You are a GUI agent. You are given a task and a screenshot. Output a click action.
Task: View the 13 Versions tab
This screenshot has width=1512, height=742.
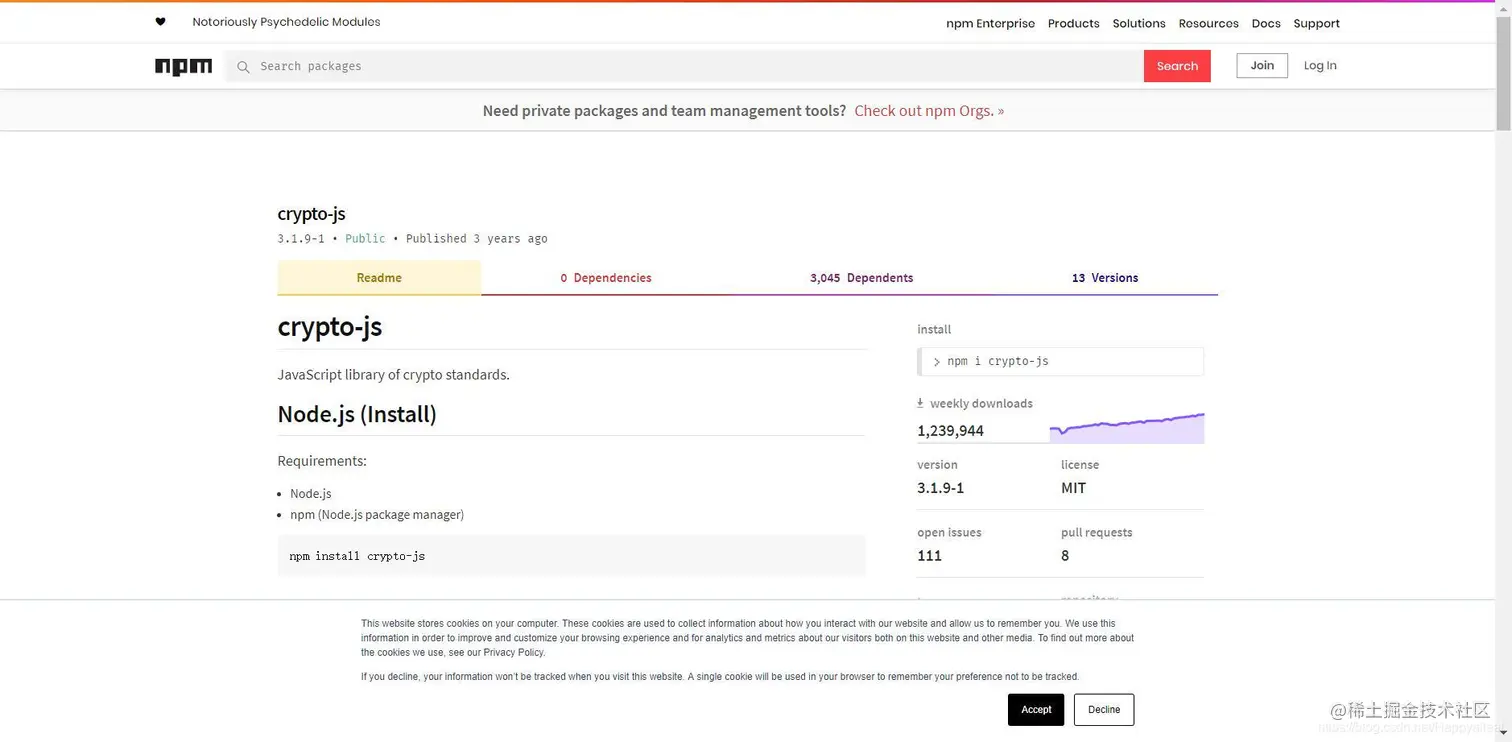[x=1104, y=277]
